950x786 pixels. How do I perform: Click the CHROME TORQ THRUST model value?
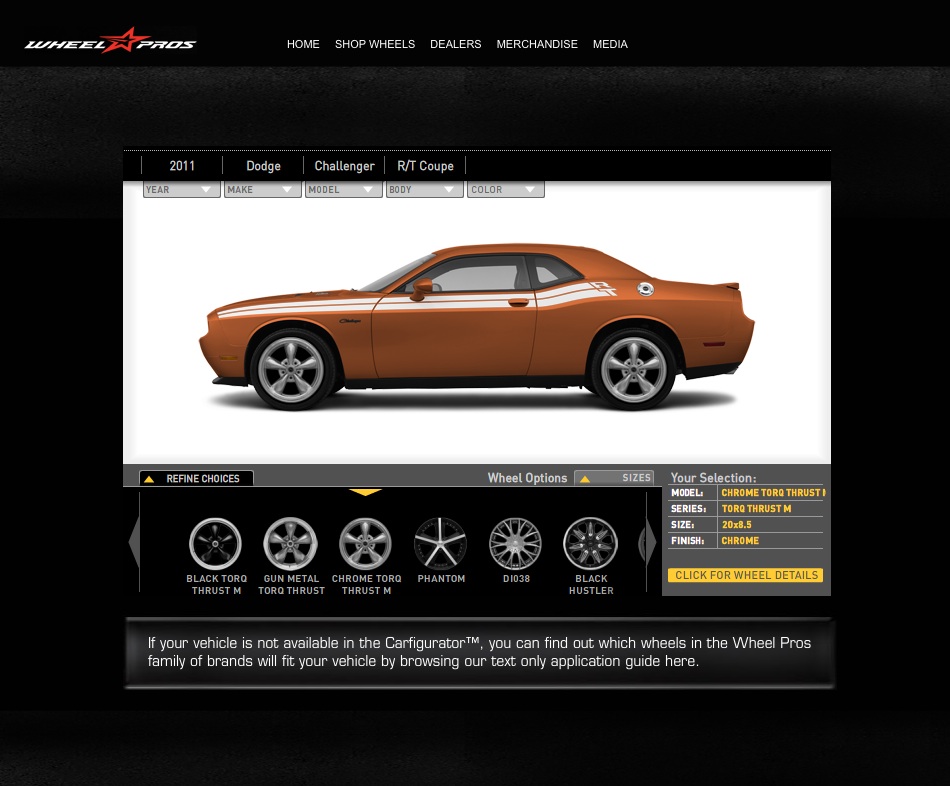coord(772,493)
